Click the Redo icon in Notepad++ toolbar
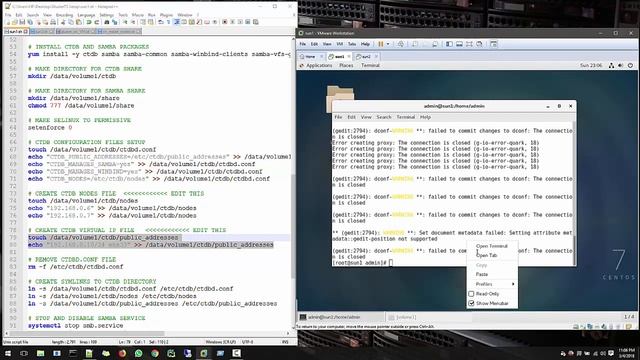This screenshot has height=360, width=640. 97,22
